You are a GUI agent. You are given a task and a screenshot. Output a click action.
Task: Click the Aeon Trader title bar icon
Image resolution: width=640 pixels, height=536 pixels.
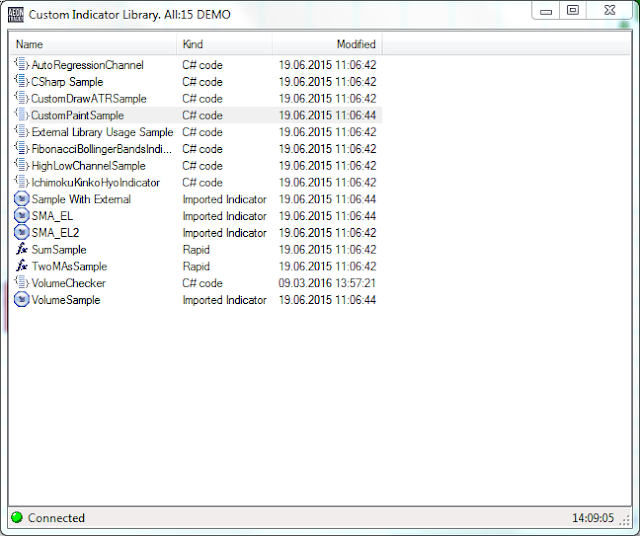tap(16, 15)
